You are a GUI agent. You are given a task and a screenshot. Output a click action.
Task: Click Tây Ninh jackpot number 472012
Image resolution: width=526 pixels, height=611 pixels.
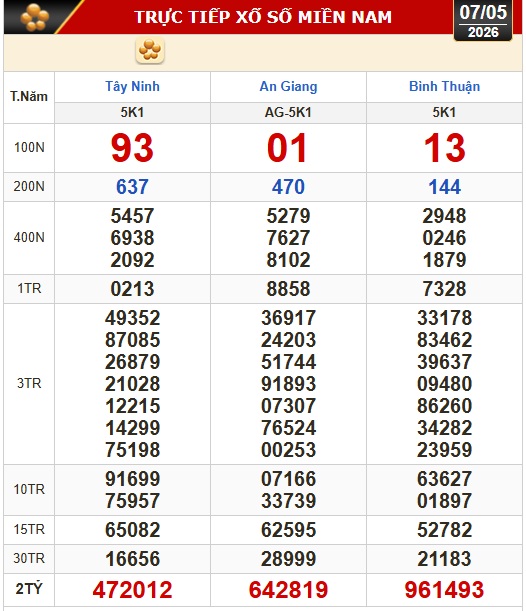click(132, 590)
